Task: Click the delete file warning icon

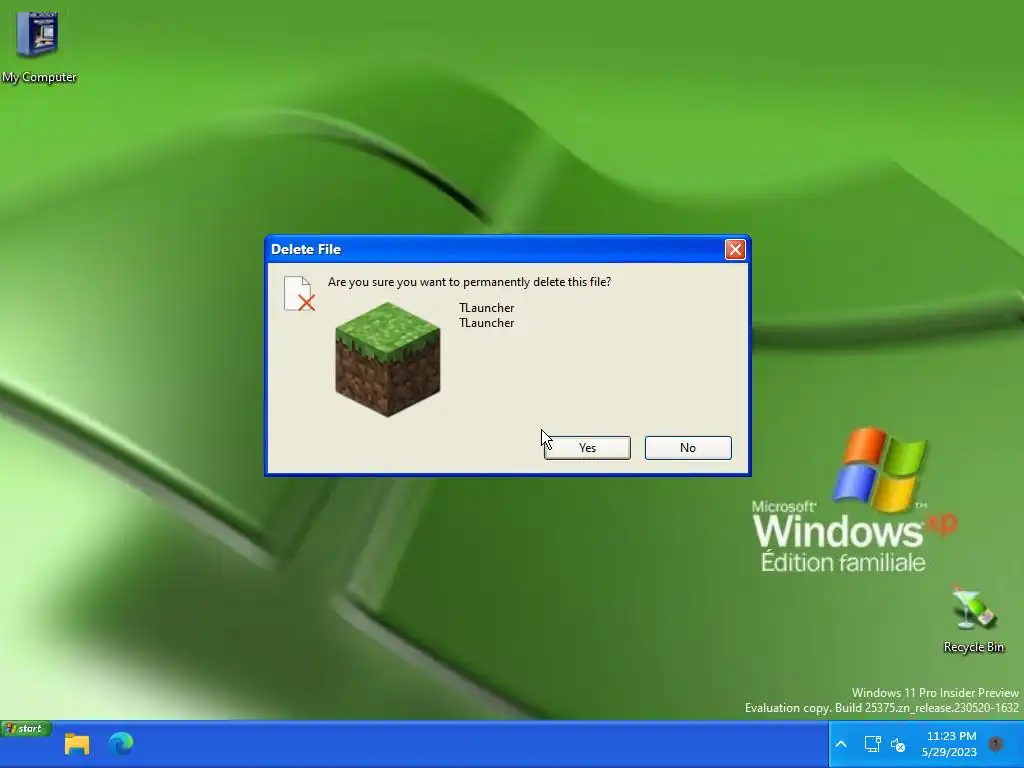Action: [x=299, y=294]
